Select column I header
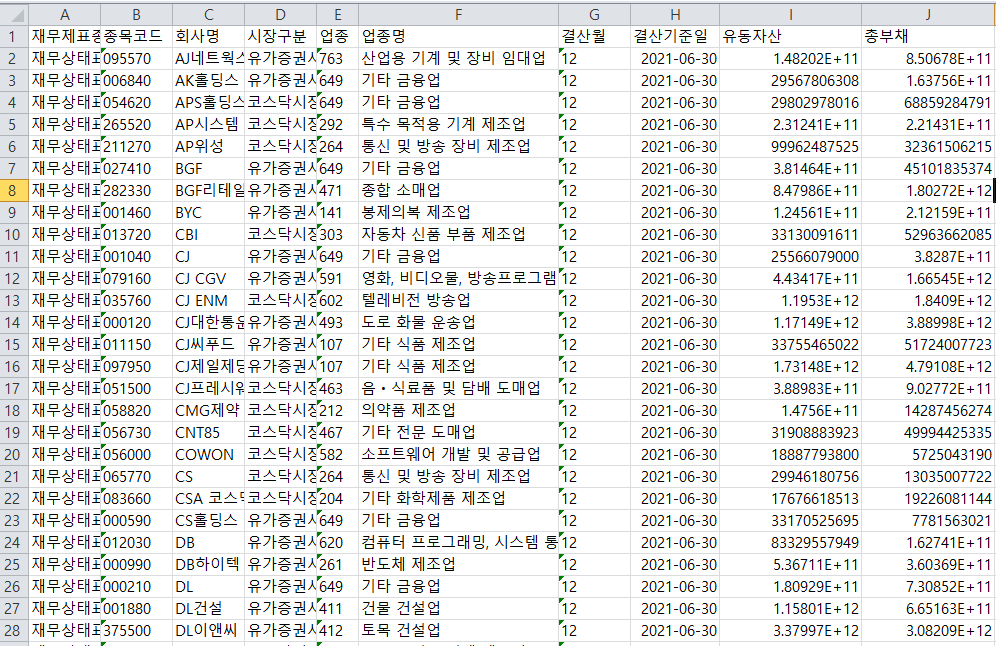 coord(790,14)
